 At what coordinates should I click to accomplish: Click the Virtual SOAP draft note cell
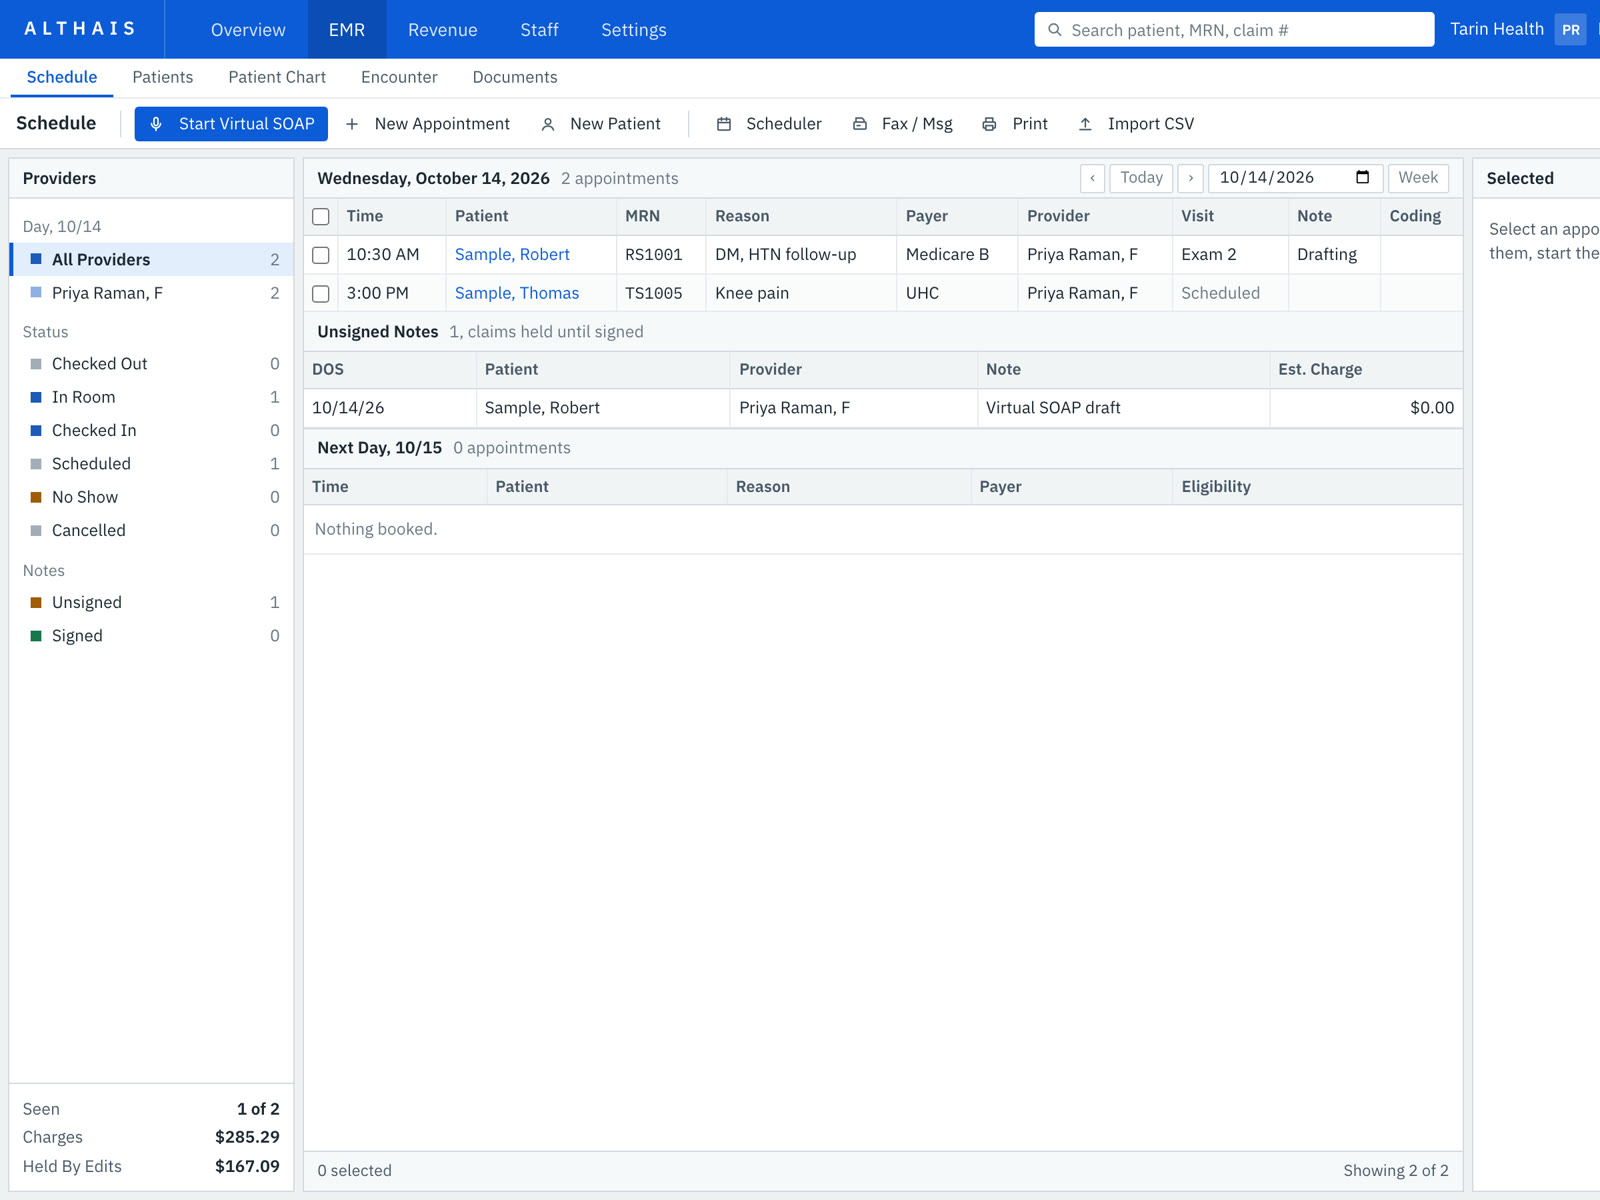pos(1123,408)
